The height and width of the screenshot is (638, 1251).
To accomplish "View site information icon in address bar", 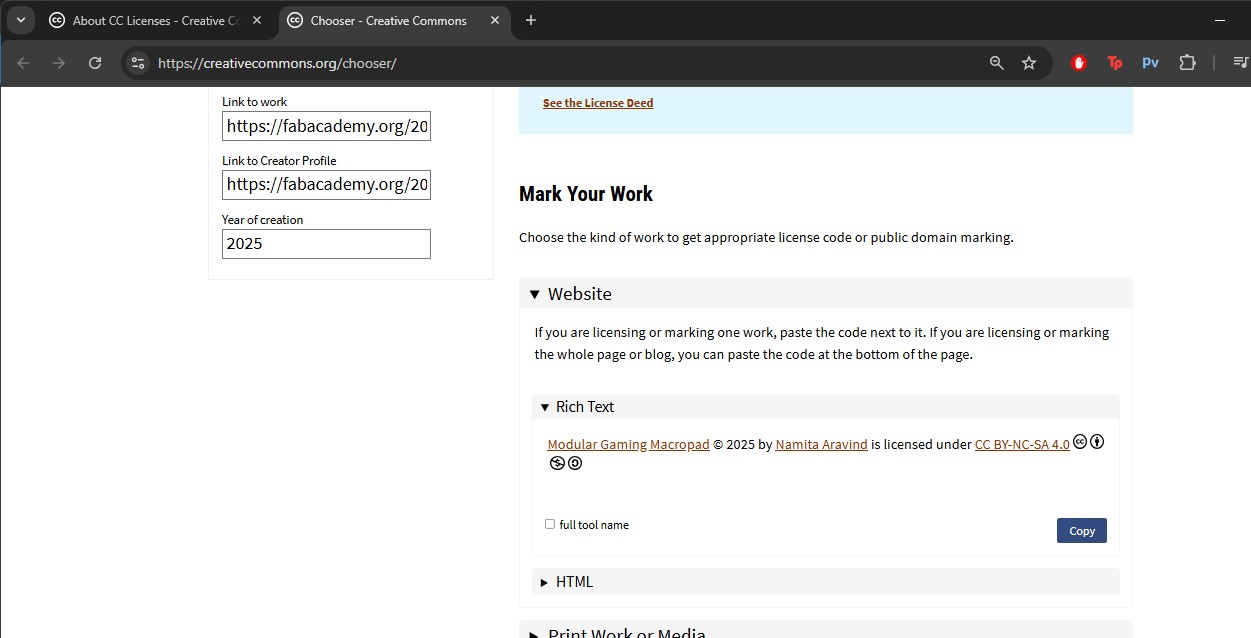I will 138,63.
